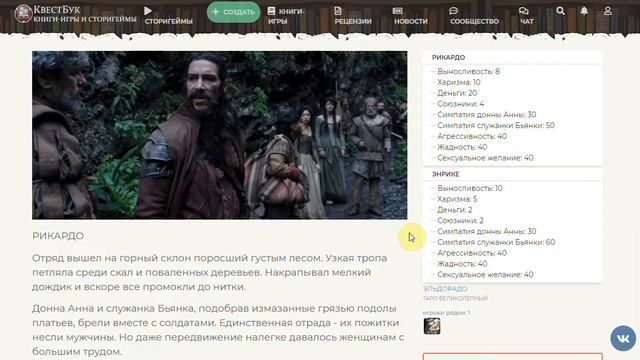This screenshot has height=360, width=640.
Task: Open notifications bell icon
Action: [x=584, y=11]
